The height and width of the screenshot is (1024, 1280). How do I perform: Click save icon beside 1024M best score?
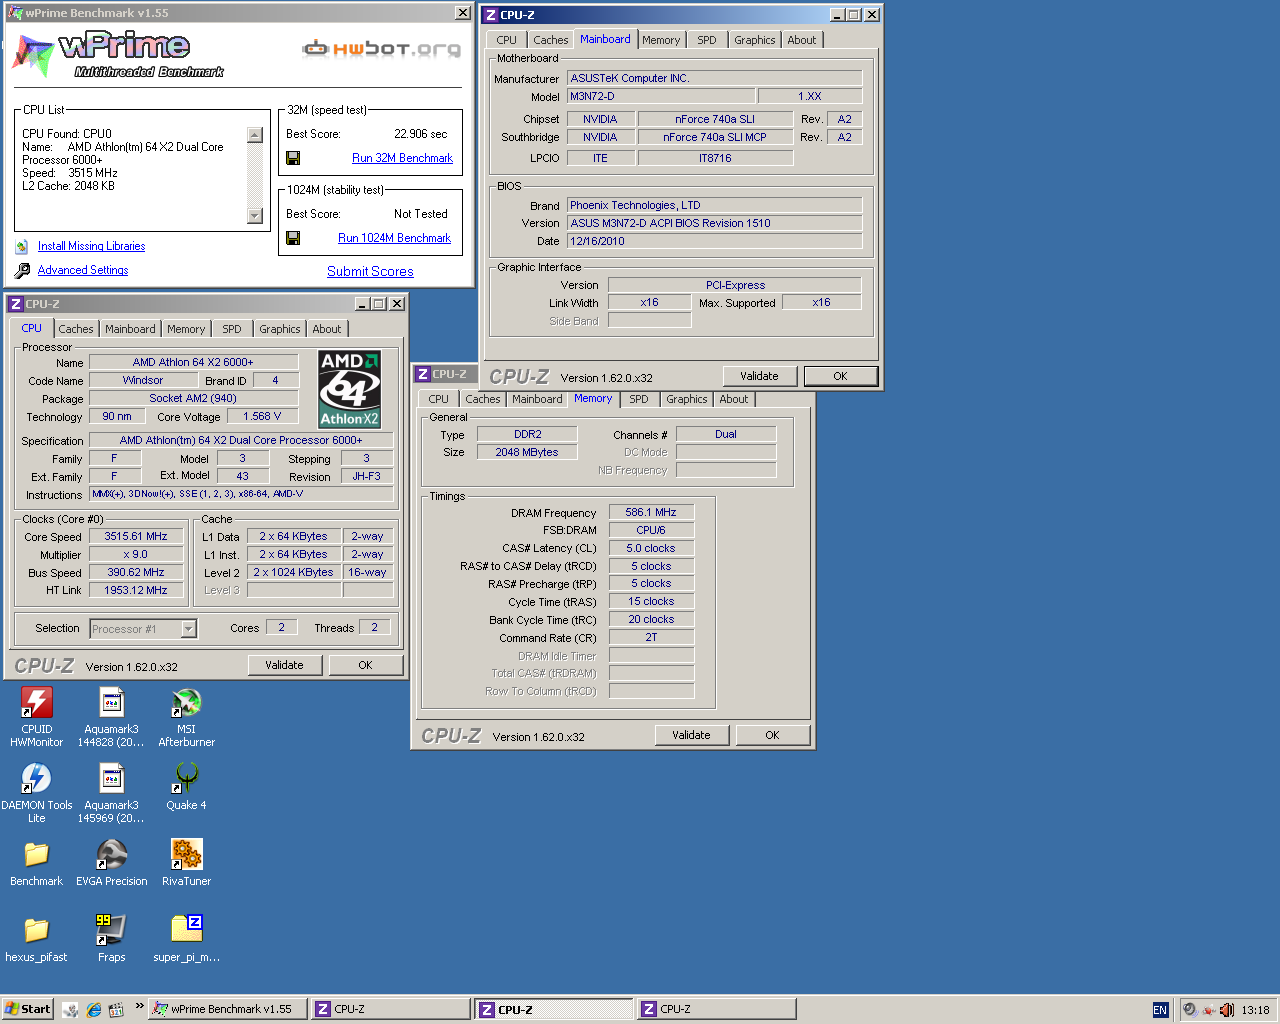[x=293, y=238]
